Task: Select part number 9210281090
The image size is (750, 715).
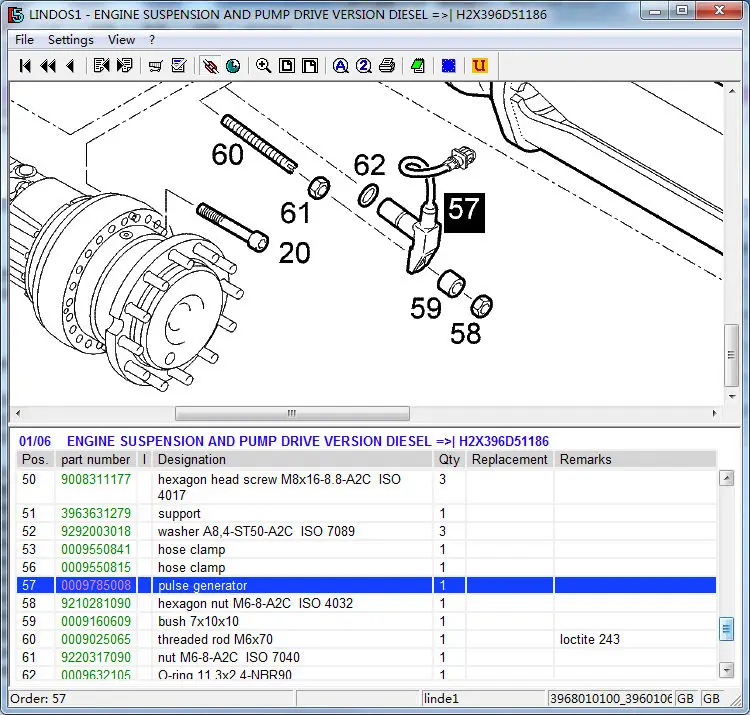Action: [96, 604]
